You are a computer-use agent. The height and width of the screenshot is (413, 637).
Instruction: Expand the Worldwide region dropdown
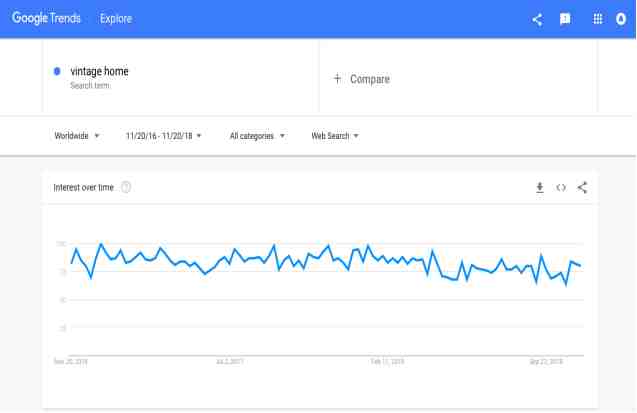click(x=77, y=136)
